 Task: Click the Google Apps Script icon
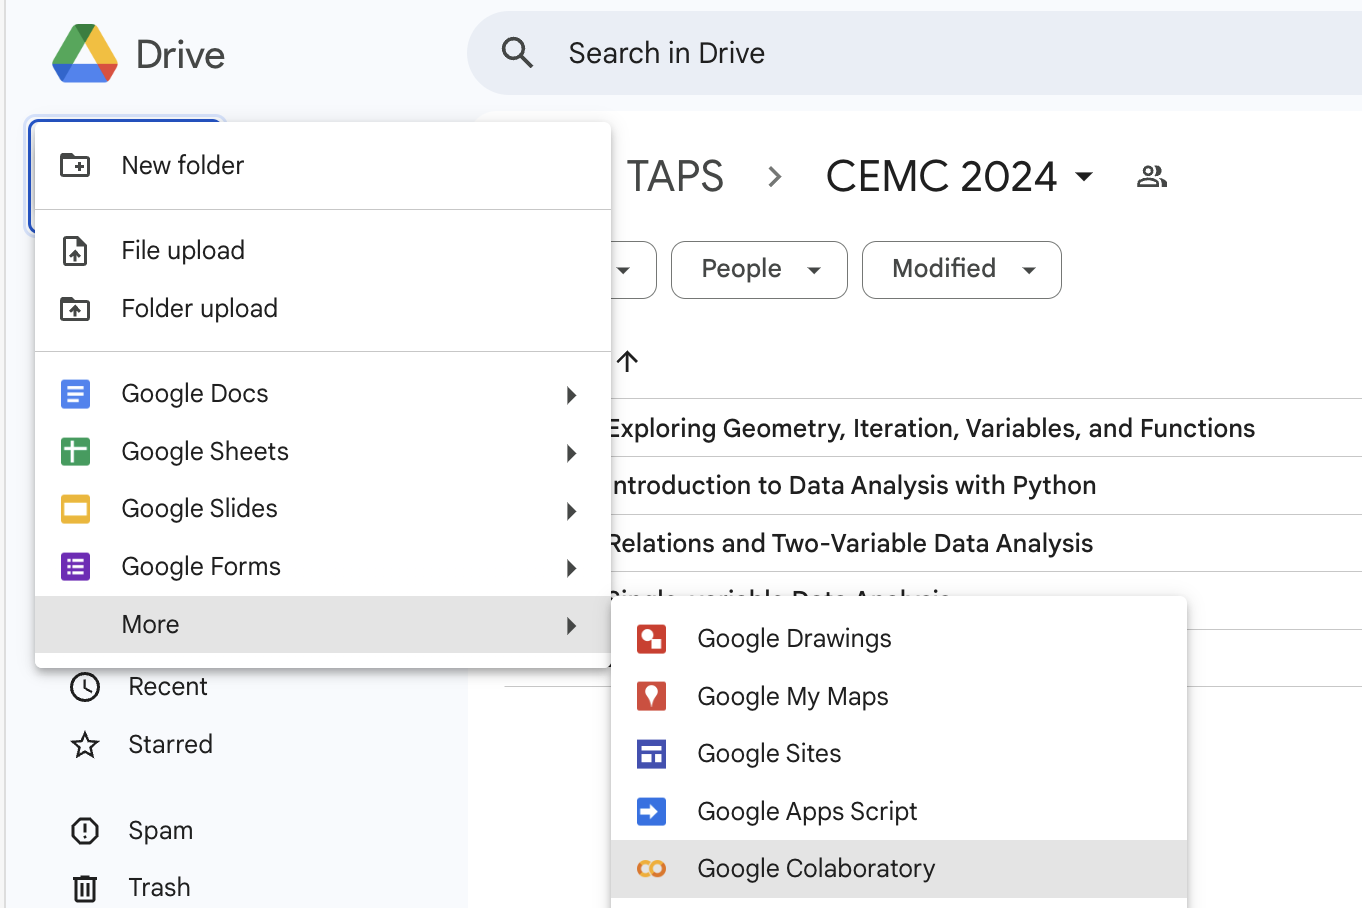(x=651, y=811)
